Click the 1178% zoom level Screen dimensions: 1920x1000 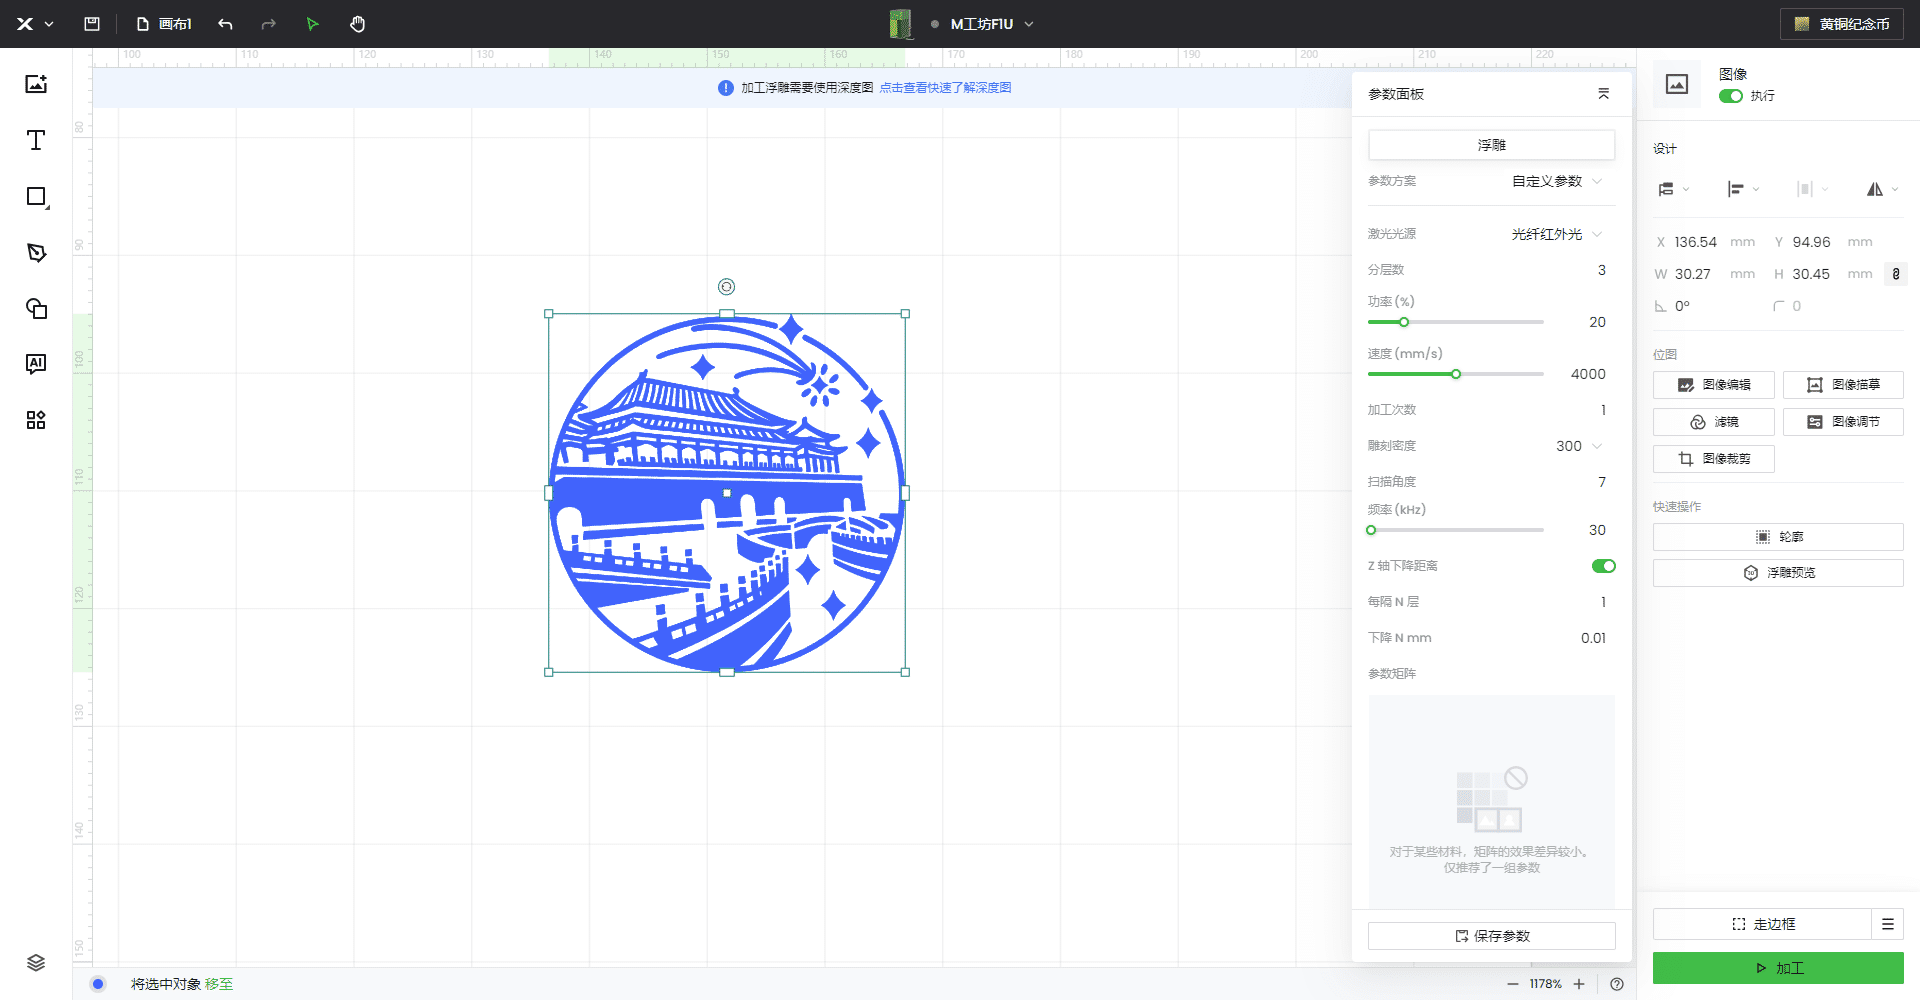pos(1545,984)
